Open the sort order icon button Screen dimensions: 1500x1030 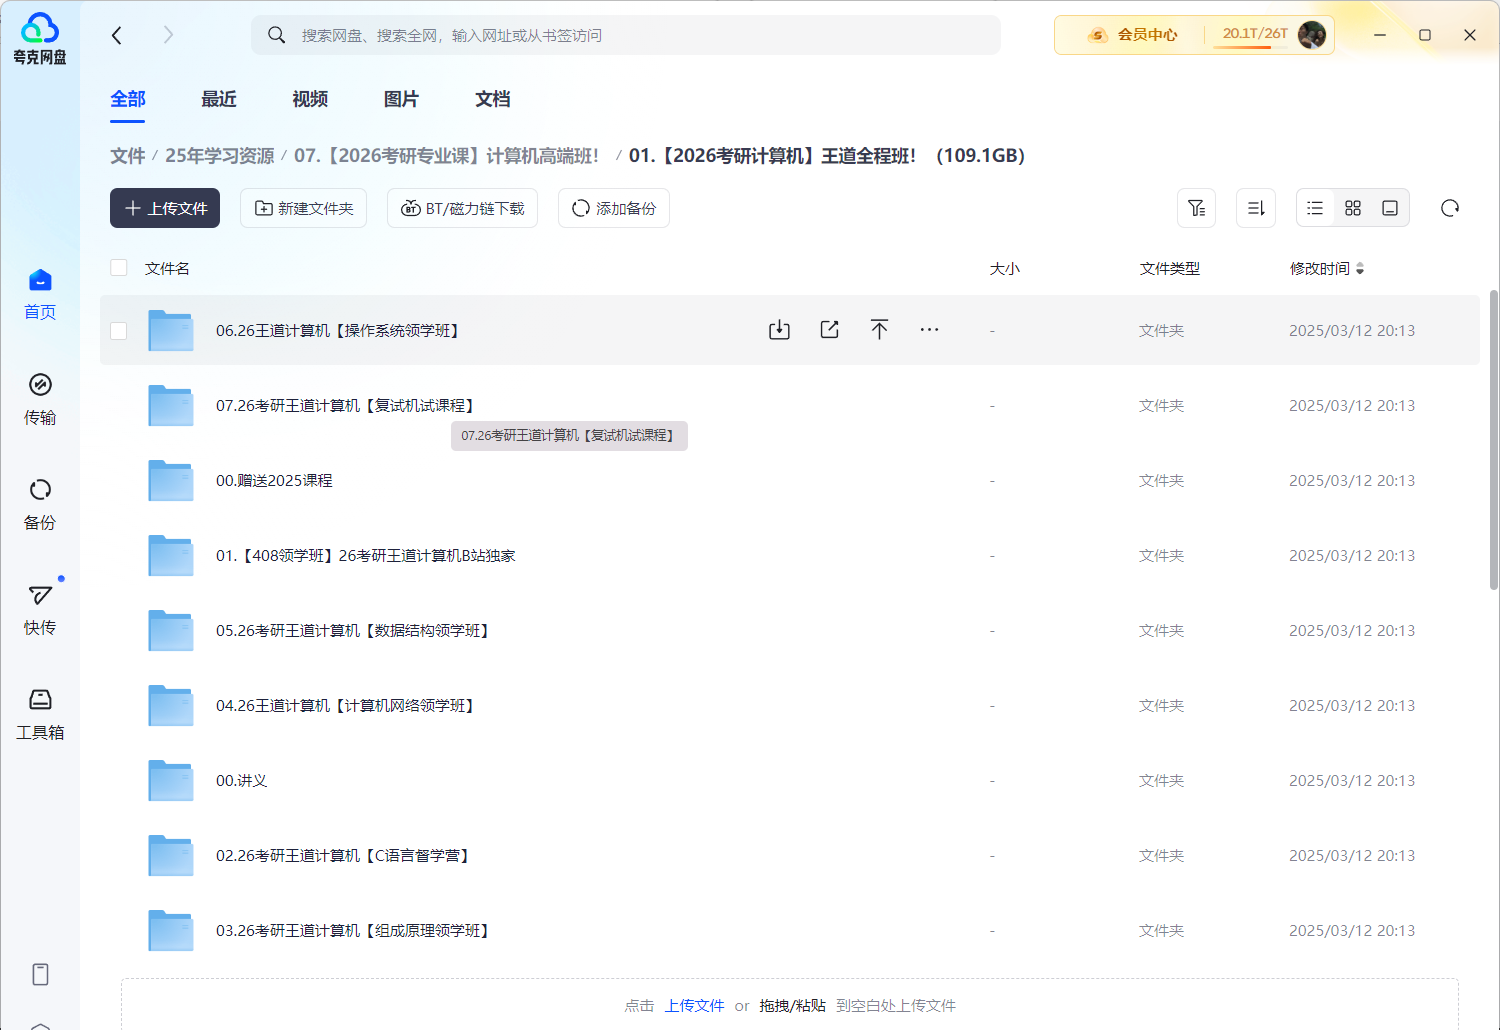click(x=1256, y=208)
